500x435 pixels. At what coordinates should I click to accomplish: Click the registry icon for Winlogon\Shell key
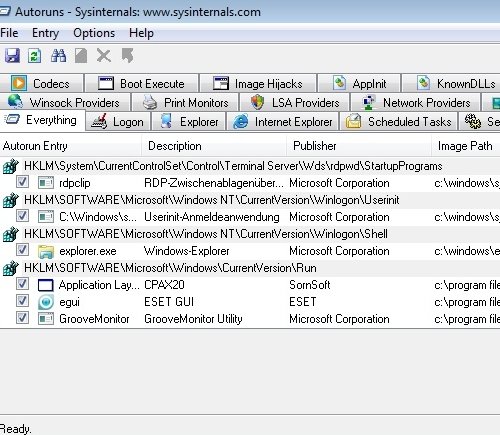(10, 234)
